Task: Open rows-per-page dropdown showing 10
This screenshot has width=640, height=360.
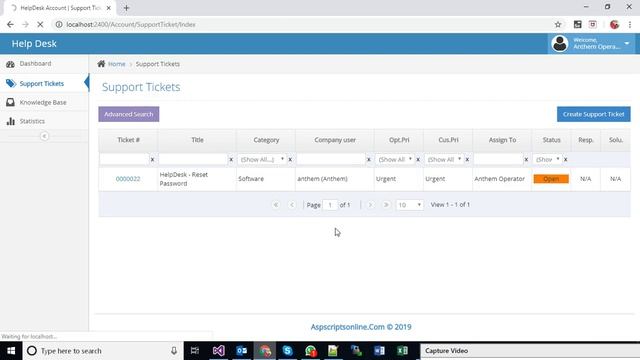Action: pos(409,205)
